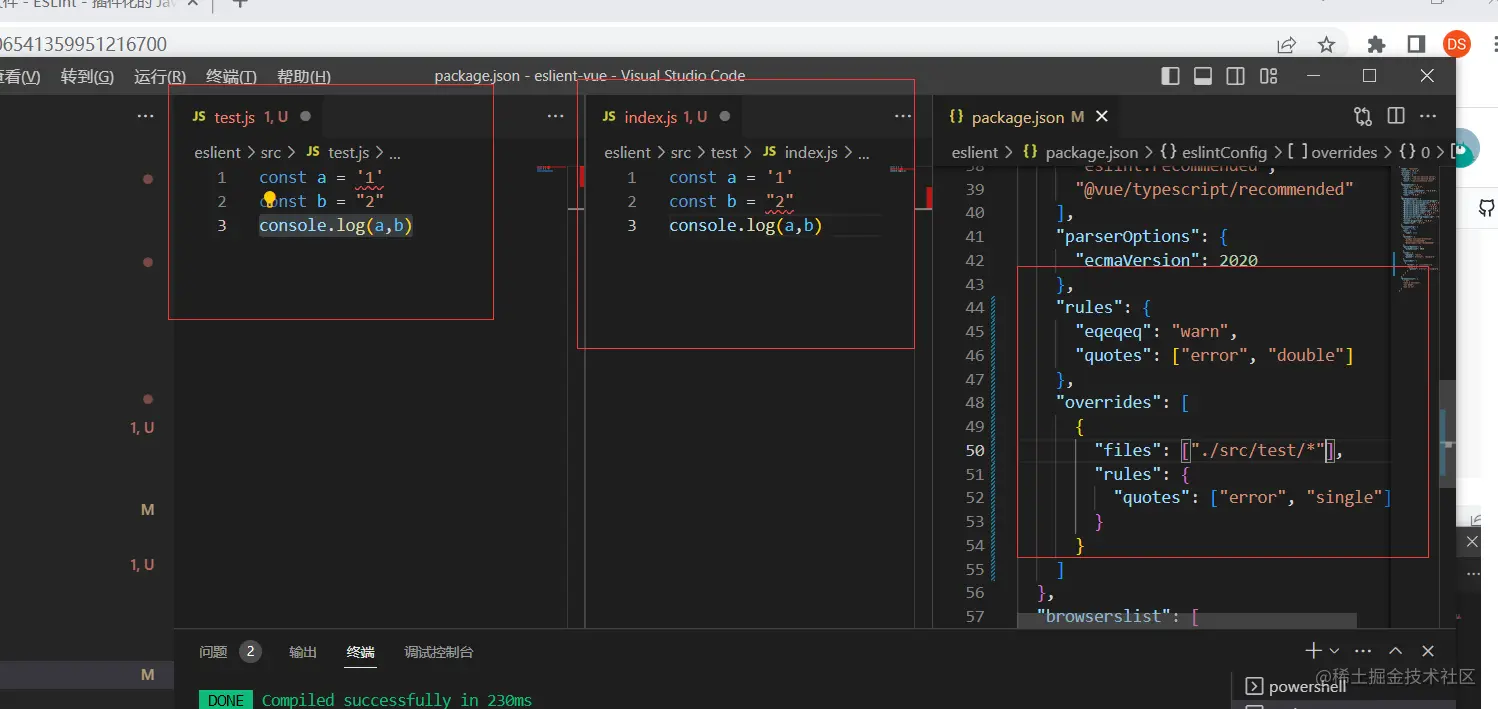Create new terminal with plus icon

pyautogui.click(x=1313, y=651)
